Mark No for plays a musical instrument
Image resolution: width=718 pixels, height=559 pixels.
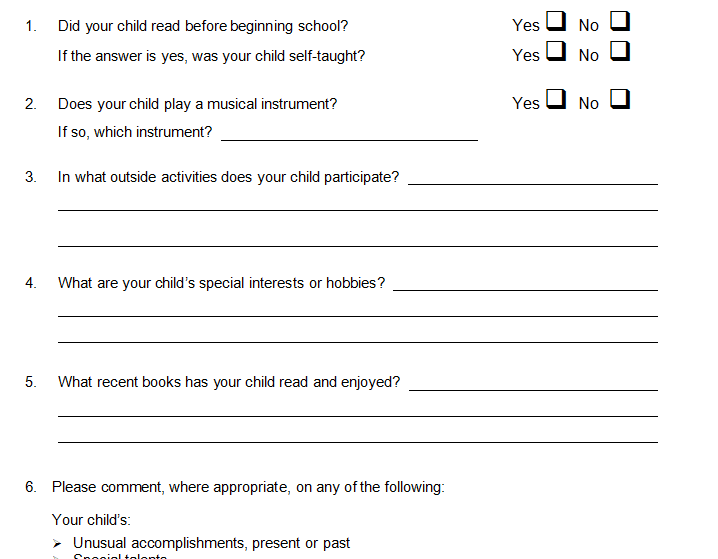click(620, 99)
